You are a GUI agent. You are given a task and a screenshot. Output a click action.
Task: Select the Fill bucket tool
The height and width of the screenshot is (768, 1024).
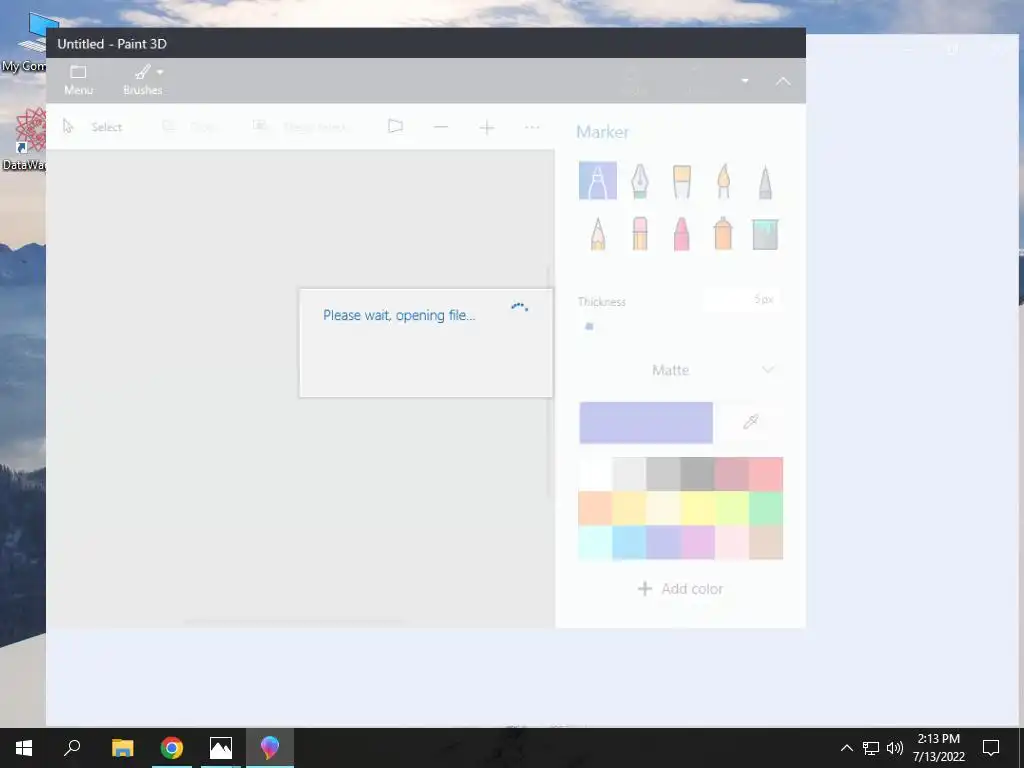[765, 234]
